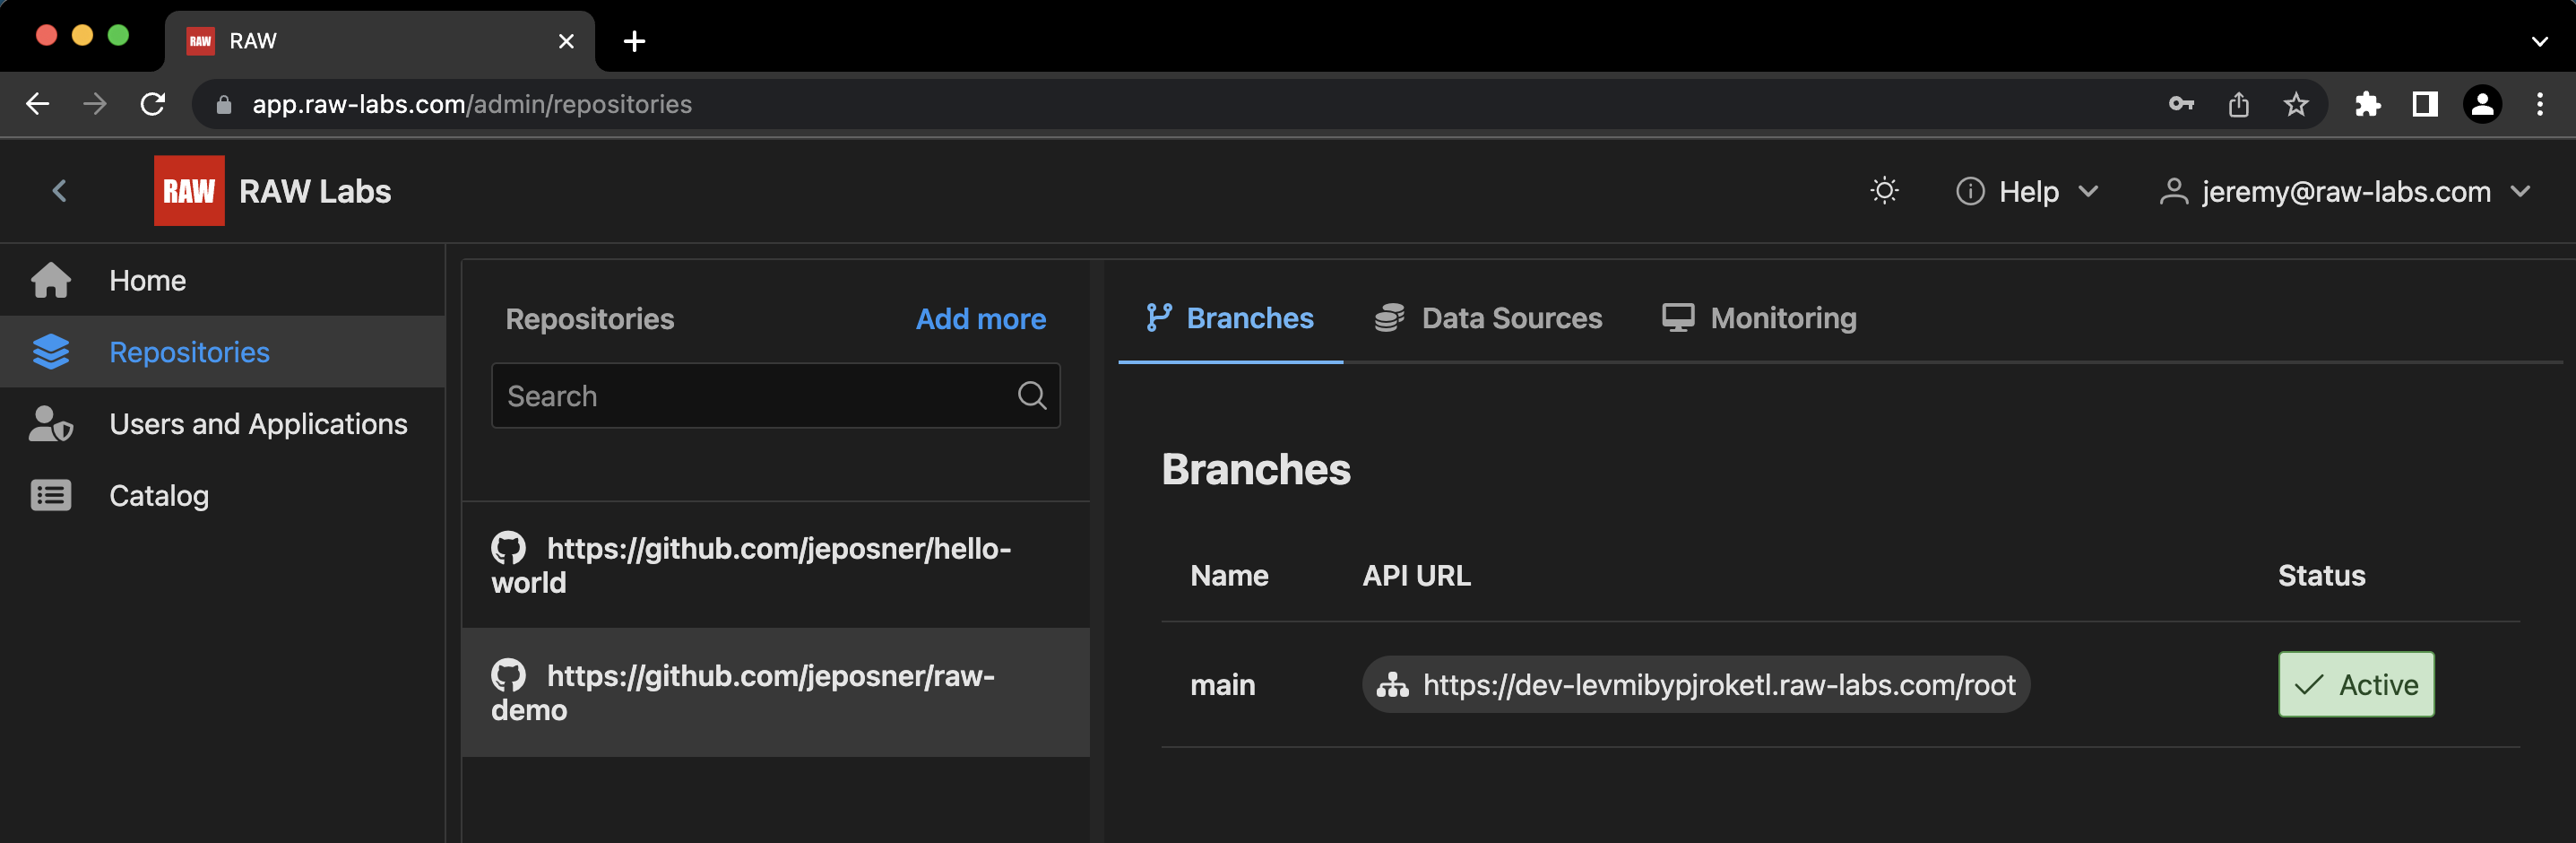Click the address bar URL
This screenshot has height=843, width=2576.
[472, 104]
